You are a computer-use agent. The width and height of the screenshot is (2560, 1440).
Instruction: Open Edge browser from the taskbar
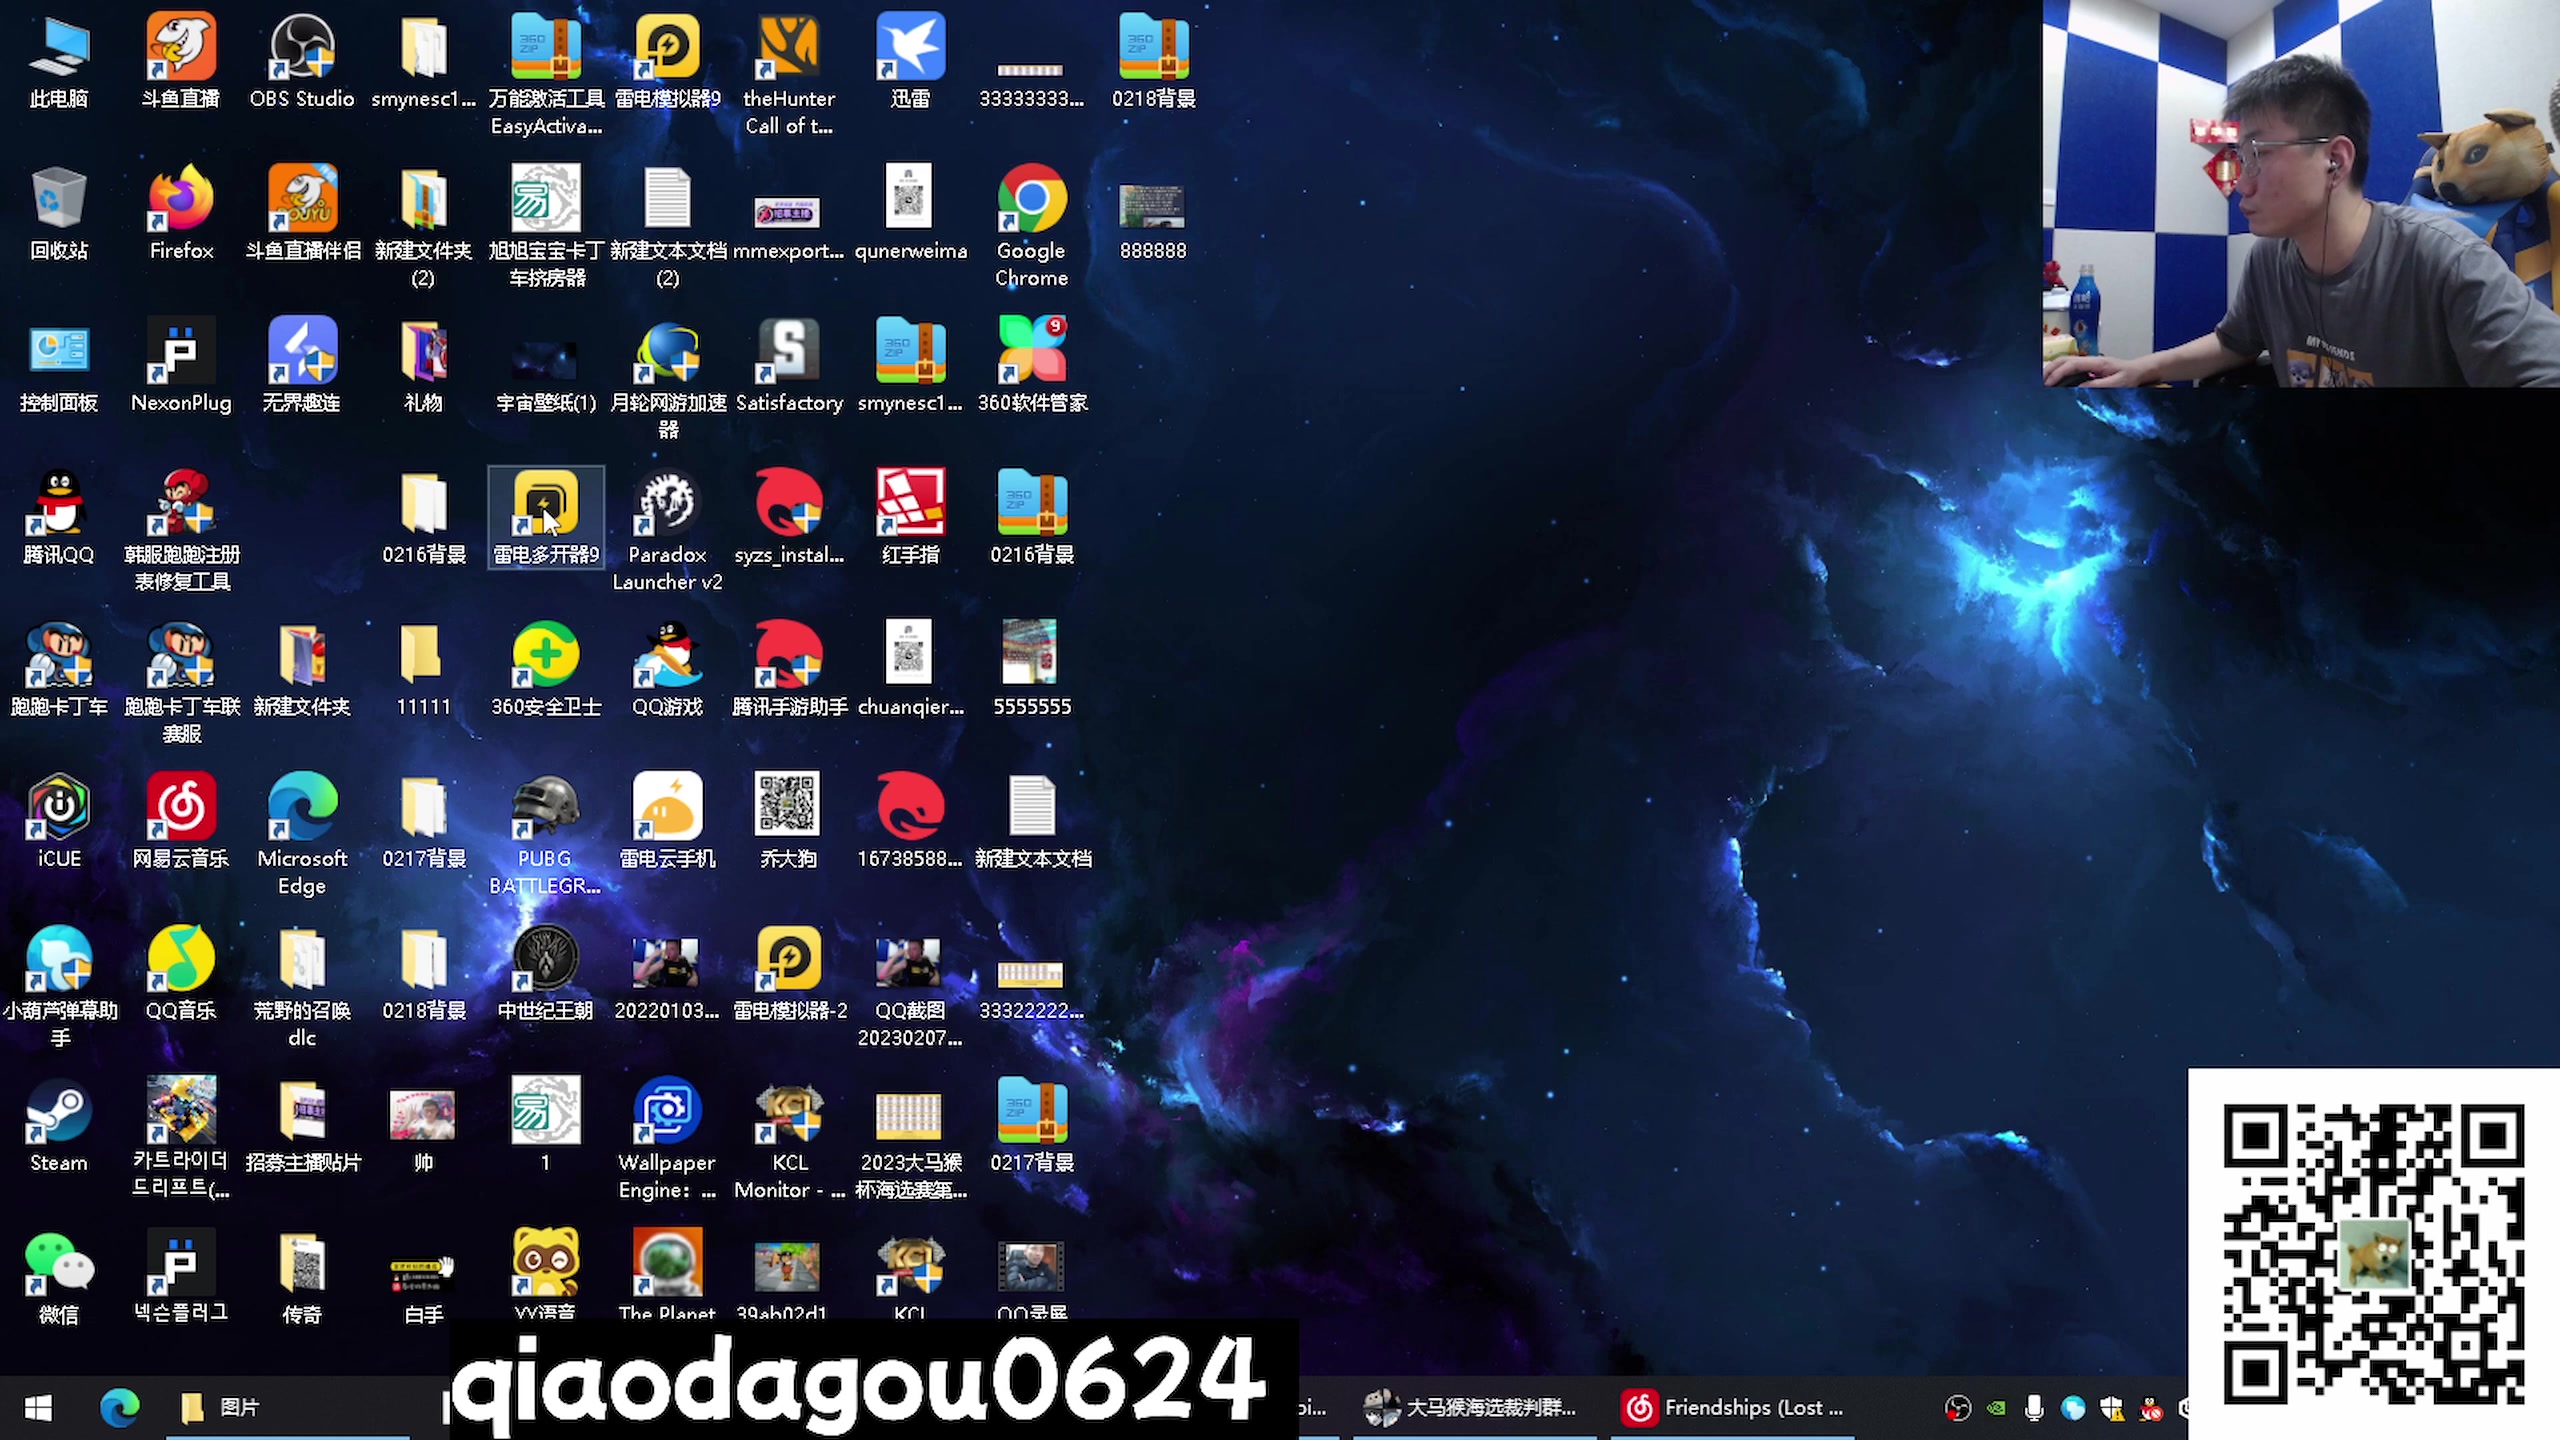[x=119, y=1408]
